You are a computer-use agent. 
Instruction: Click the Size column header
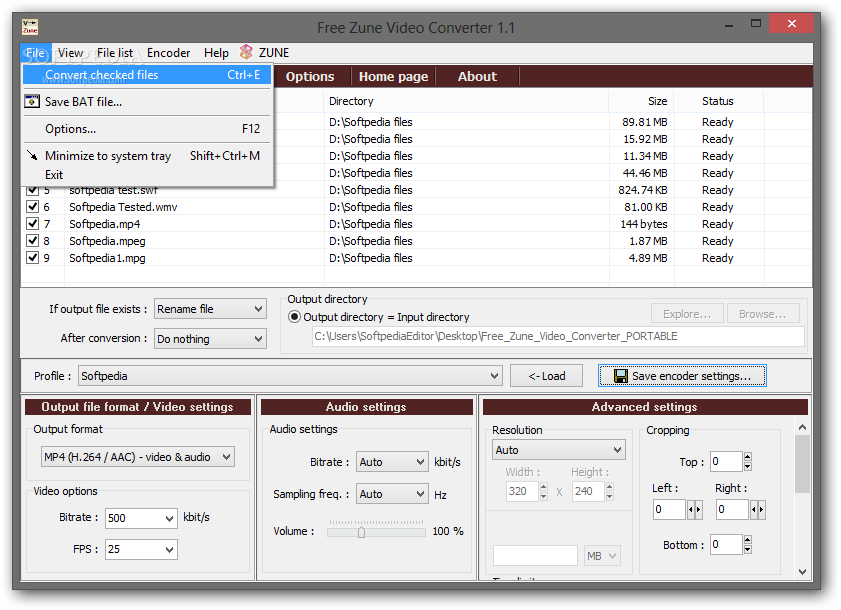coord(641,101)
